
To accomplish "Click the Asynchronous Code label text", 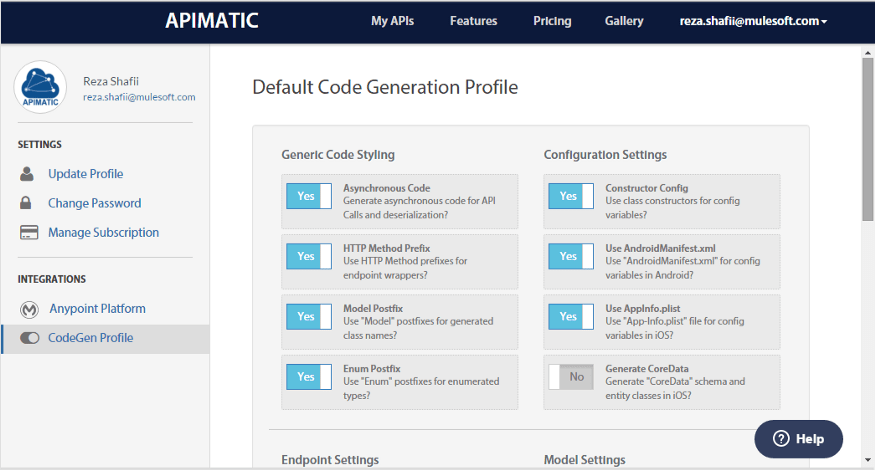I will 387,188.
